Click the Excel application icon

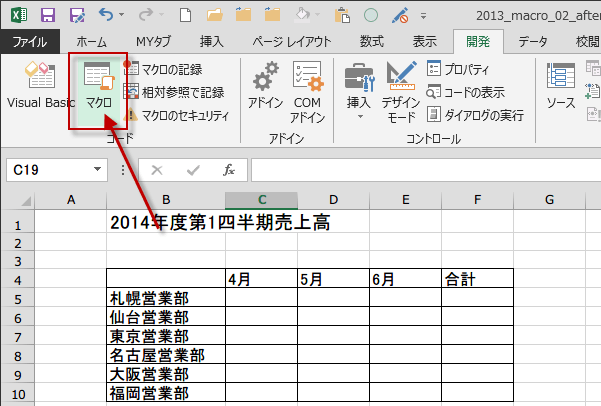coord(19,15)
